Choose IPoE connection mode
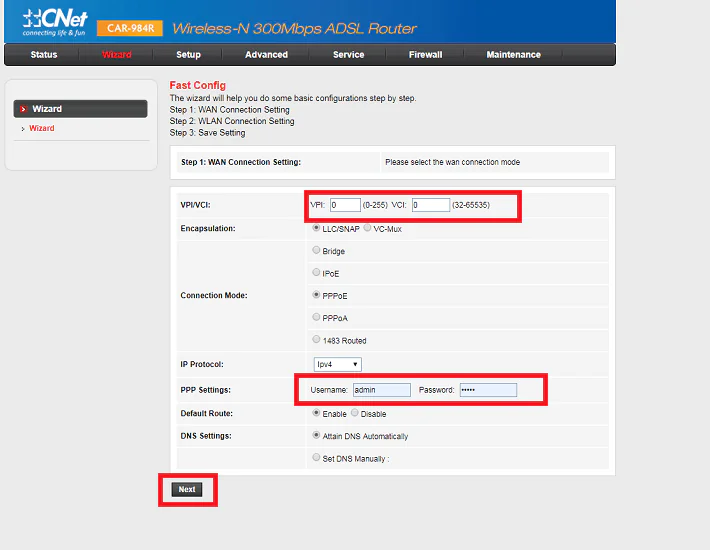The image size is (710, 550). (x=316, y=273)
